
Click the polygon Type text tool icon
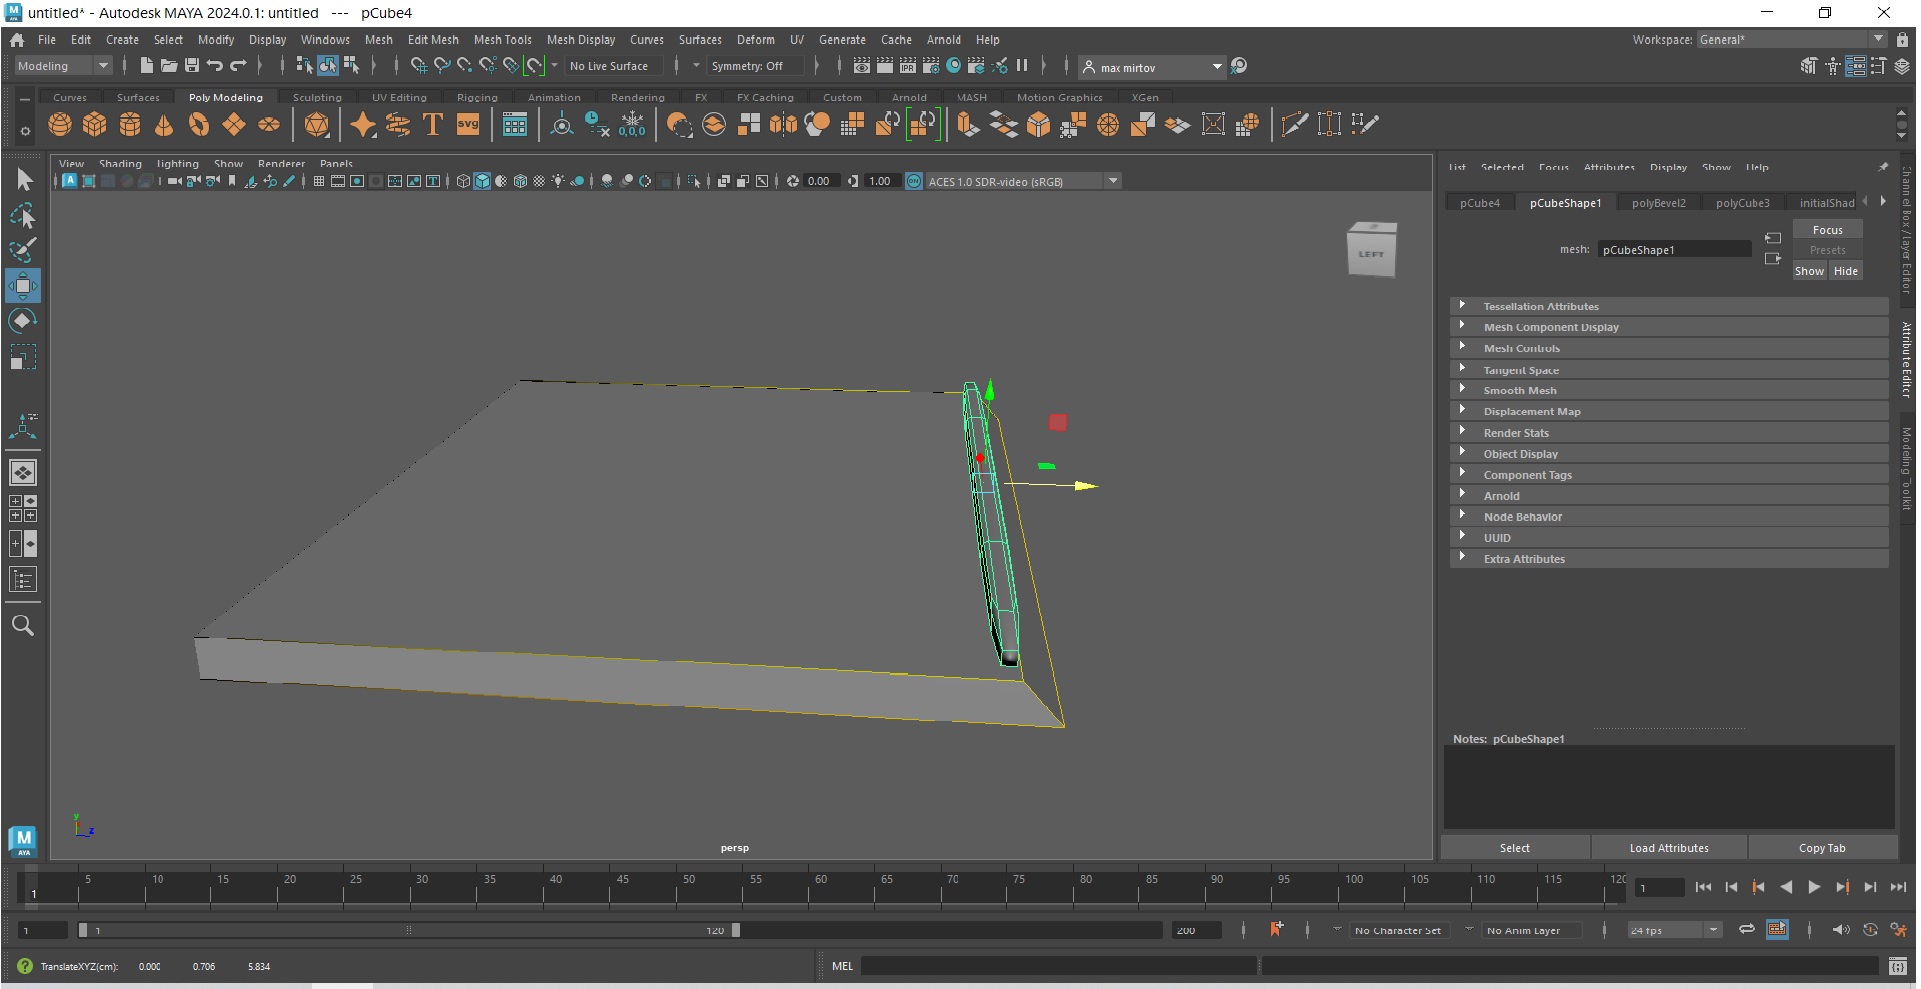(433, 125)
